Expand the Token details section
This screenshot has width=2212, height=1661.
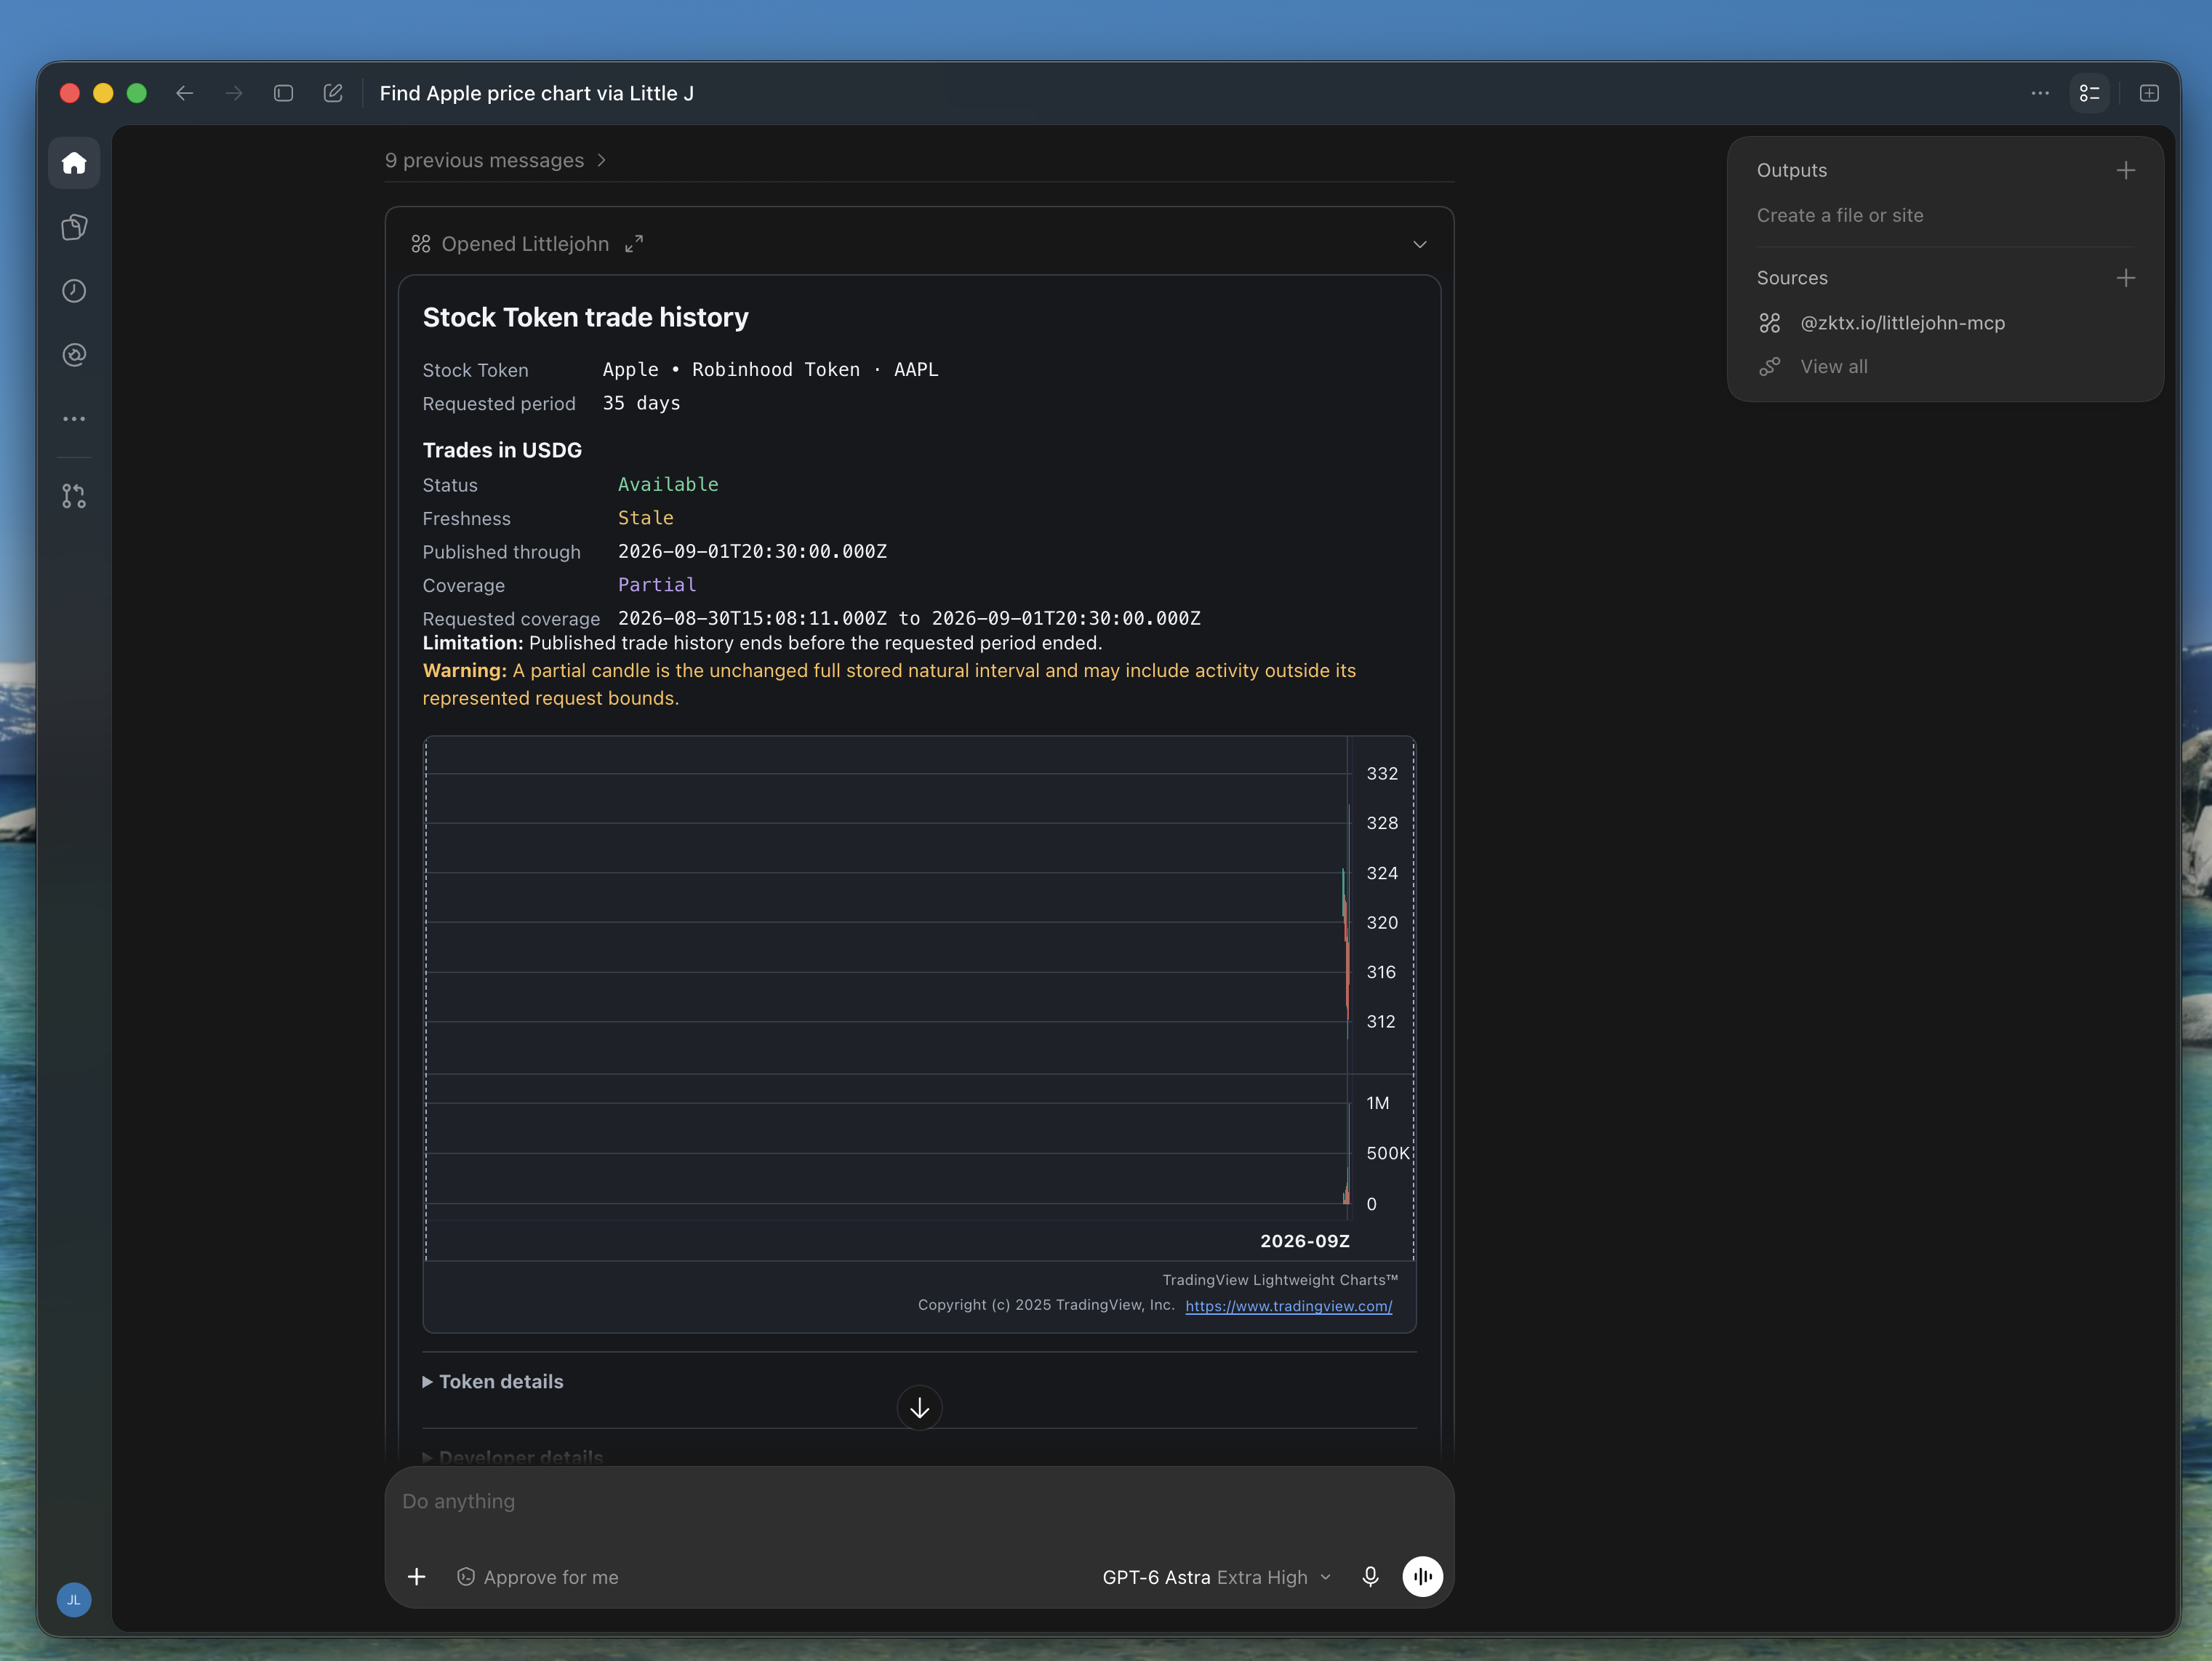[x=493, y=1381]
